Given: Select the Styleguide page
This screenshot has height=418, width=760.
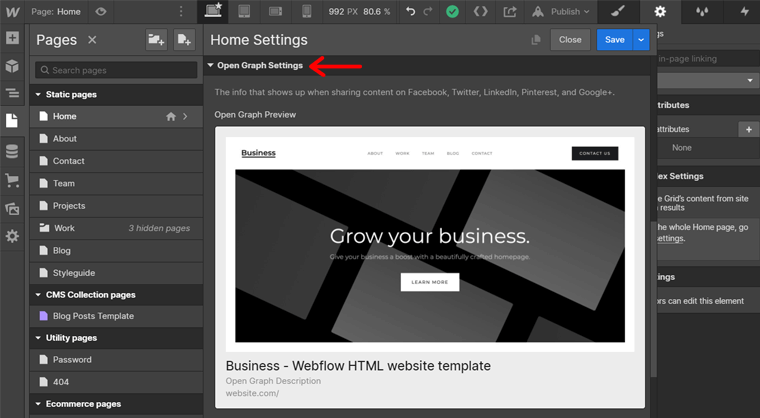Looking at the screenshot, I should (x=116, y=273).
